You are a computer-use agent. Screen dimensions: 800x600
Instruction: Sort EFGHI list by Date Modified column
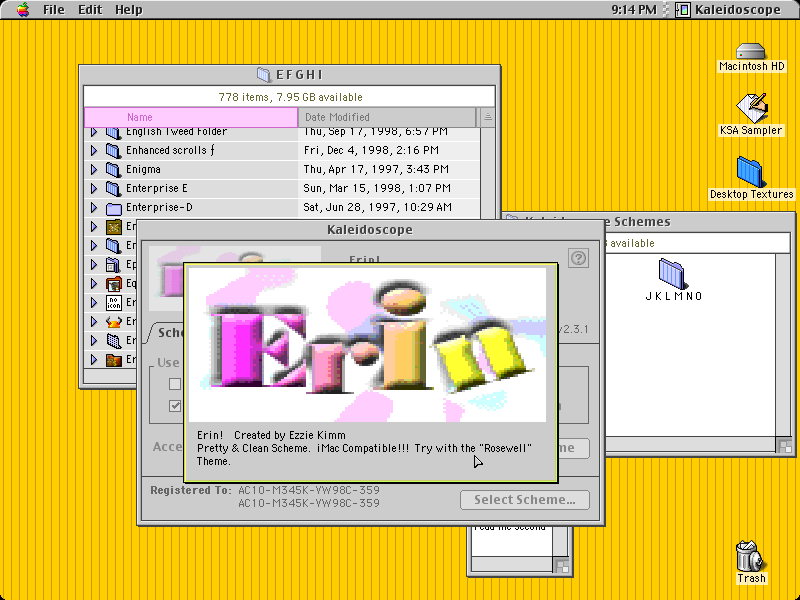click(387, 117)
